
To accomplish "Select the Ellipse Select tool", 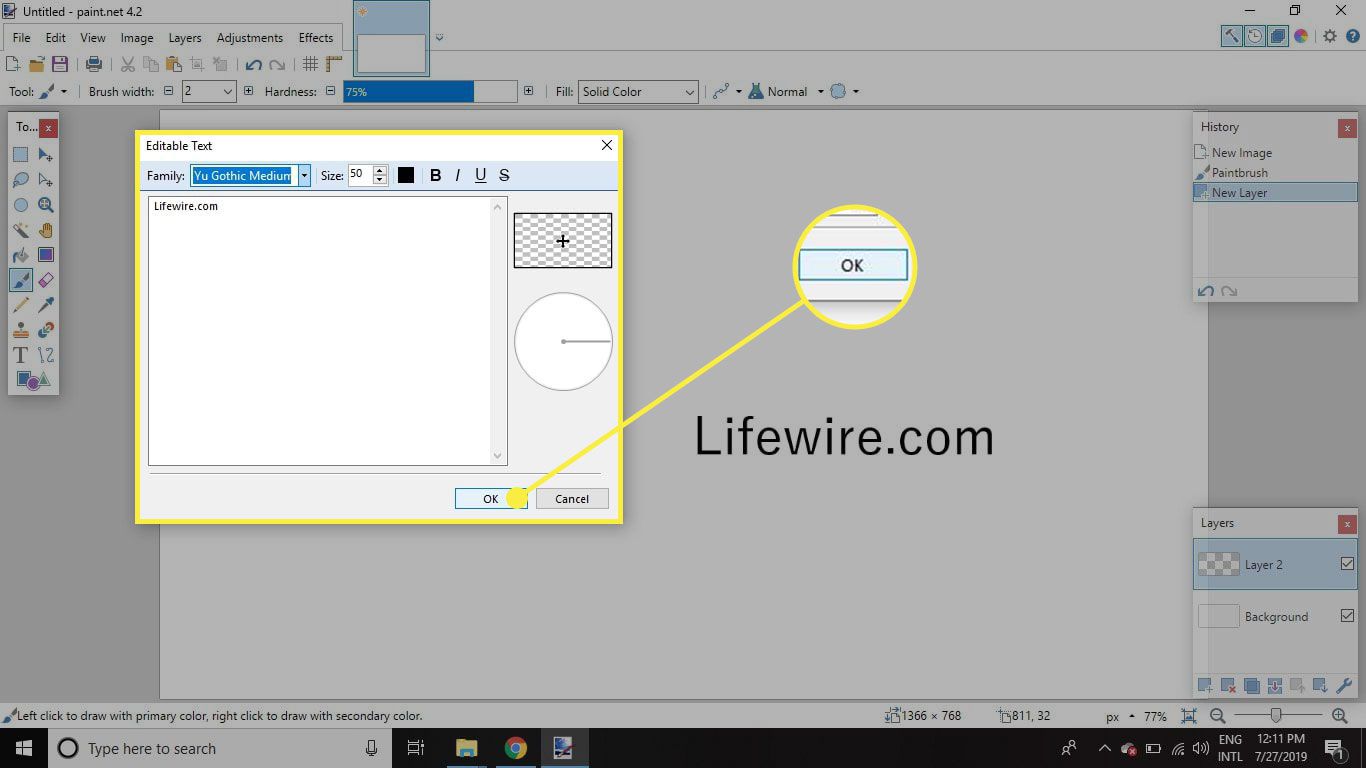I will (x=20, y=205).
